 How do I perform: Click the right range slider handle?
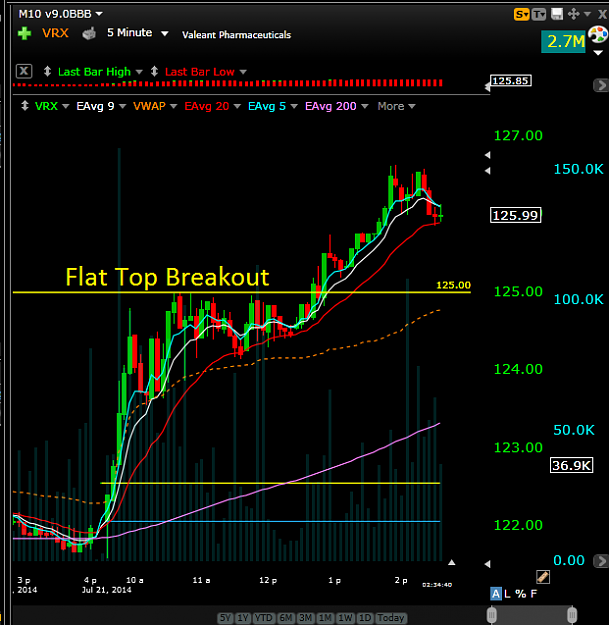coord(572,614)
